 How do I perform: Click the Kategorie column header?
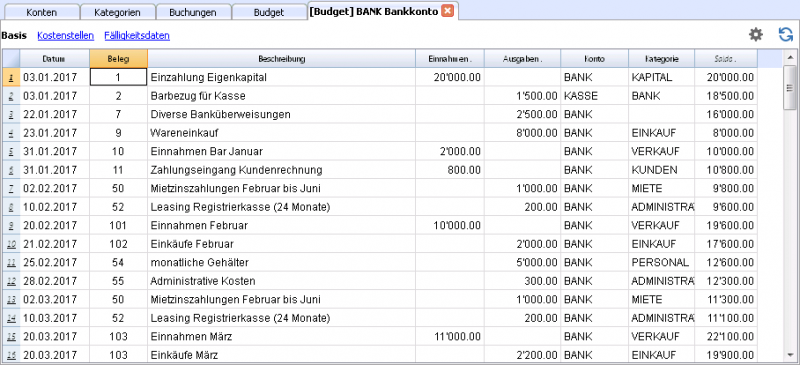(661, 59)
